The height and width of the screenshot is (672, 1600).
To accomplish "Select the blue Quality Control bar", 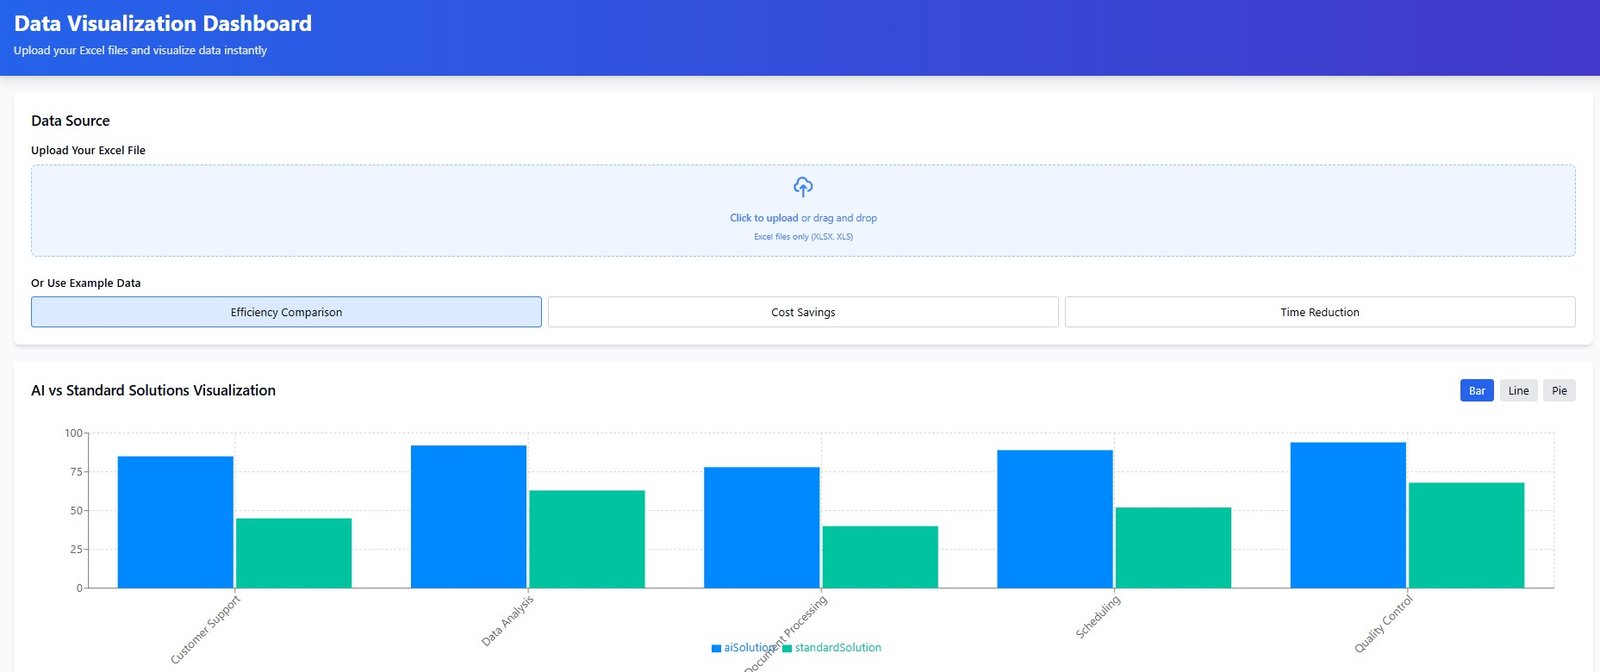I will click(x=1348, y=515).
